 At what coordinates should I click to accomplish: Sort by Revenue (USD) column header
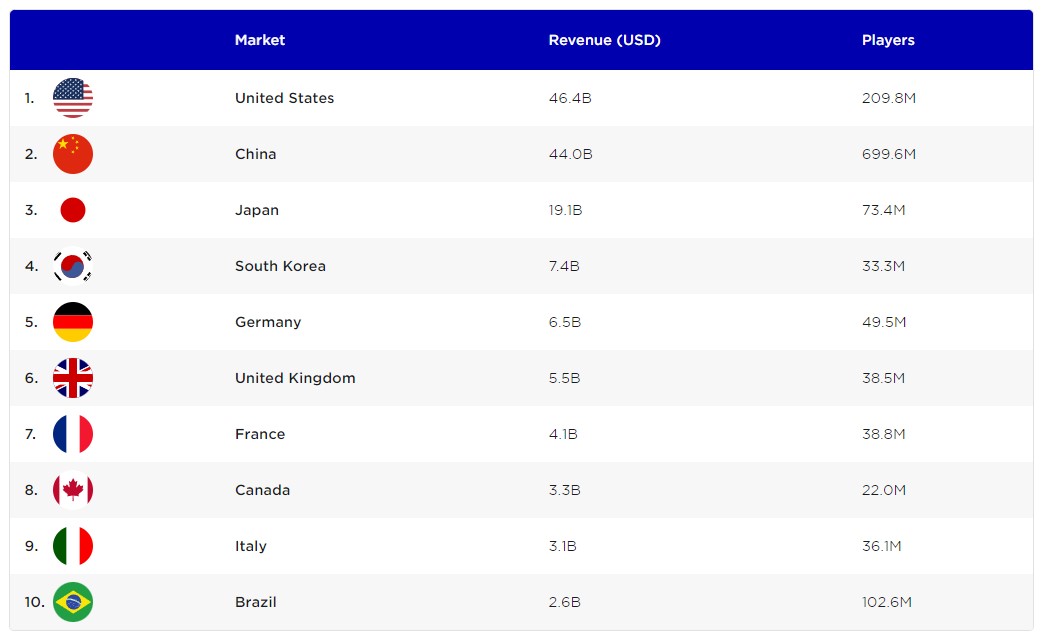click(604, 40)
